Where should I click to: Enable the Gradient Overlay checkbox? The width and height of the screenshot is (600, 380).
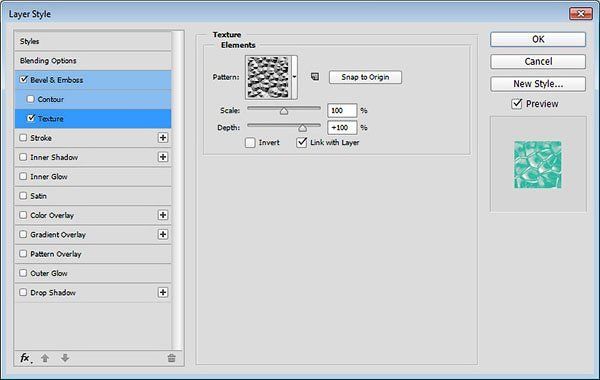tap(23, 234)
